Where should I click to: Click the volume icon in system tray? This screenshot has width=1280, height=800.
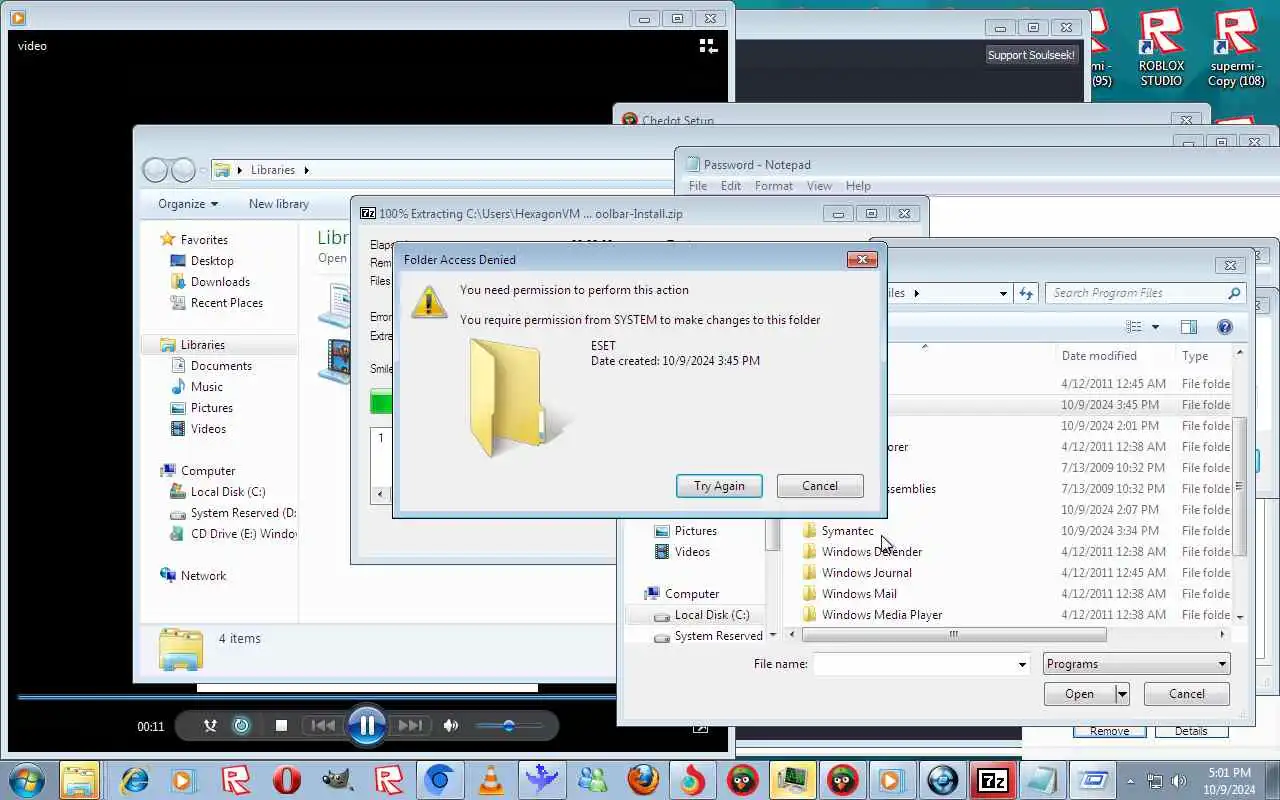pos(1178,781)
